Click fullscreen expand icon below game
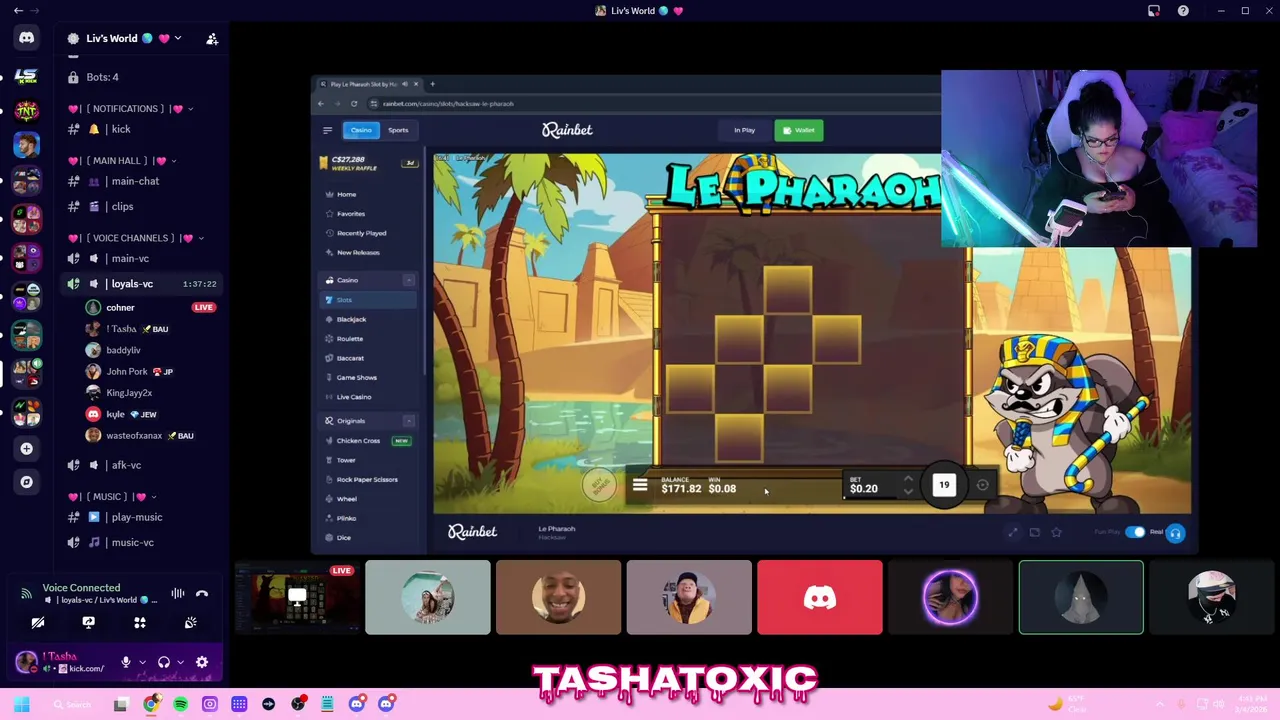 click(1013, 532)
